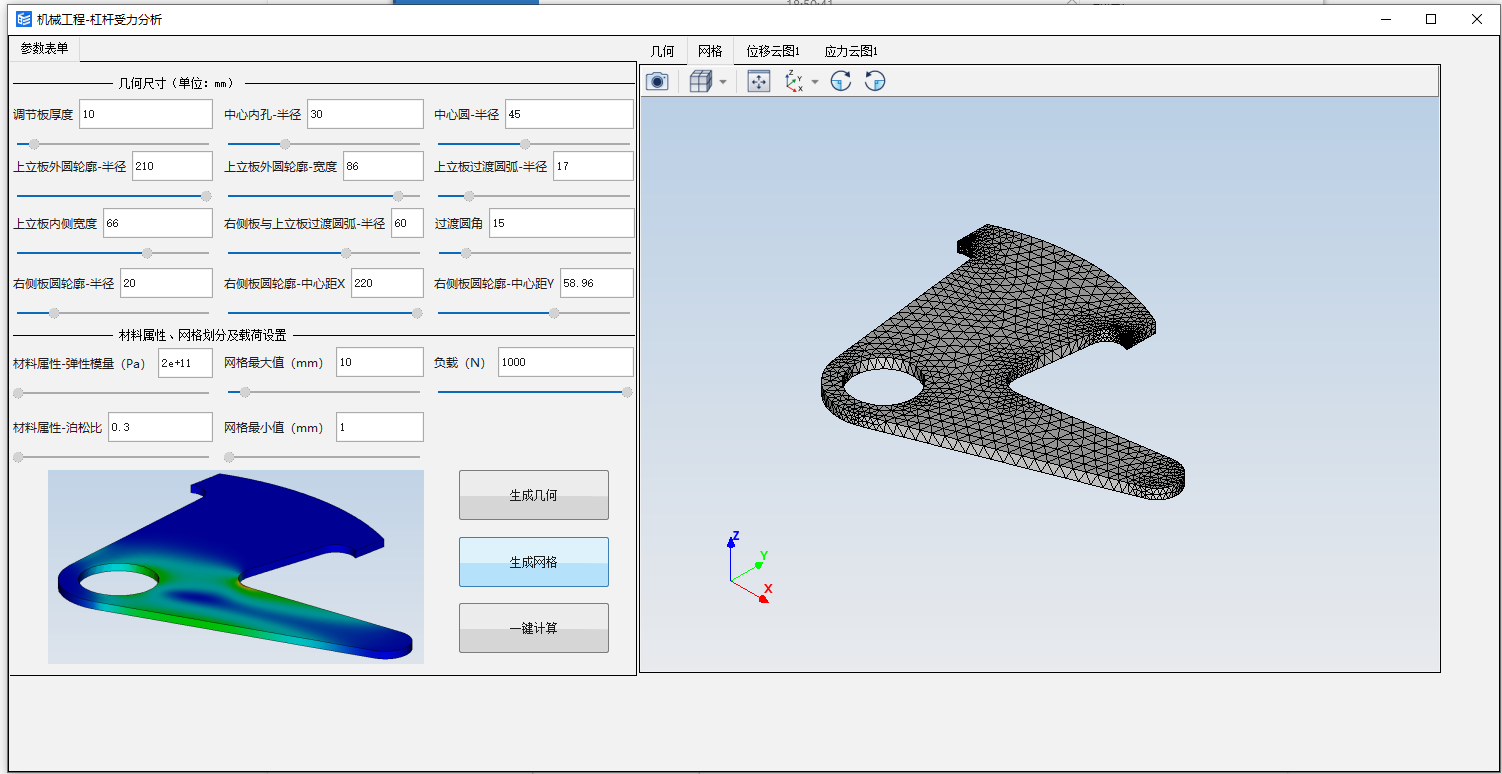
Task: Click the 过渡圆角 input field
Action: [561, 223]
